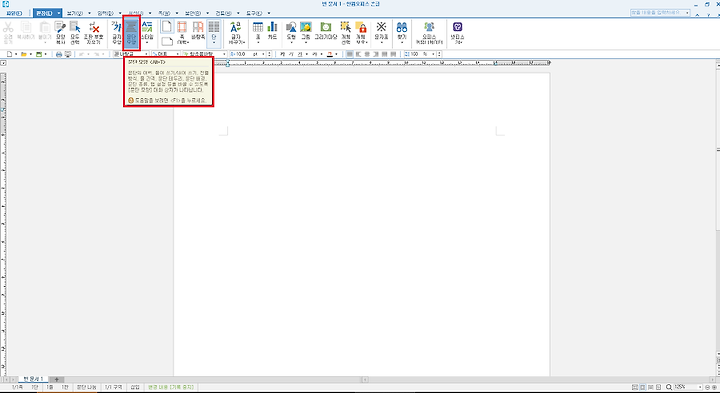The height and width of the screenshot is (393, 720).
Task: Open the 검토 (Review) menu
Action: tap(223, 13)
